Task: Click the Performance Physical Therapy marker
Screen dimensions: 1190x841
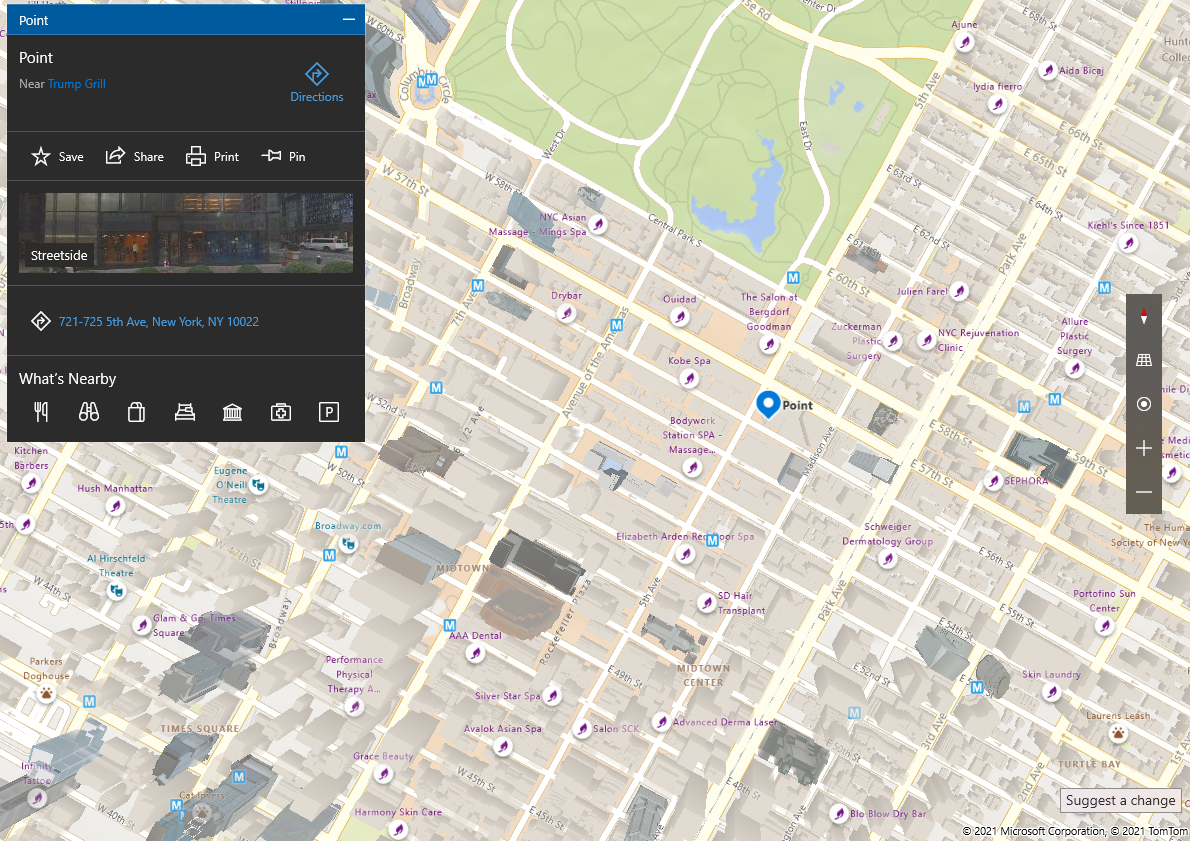Action: pyautogui.click(x=354, y=707)
